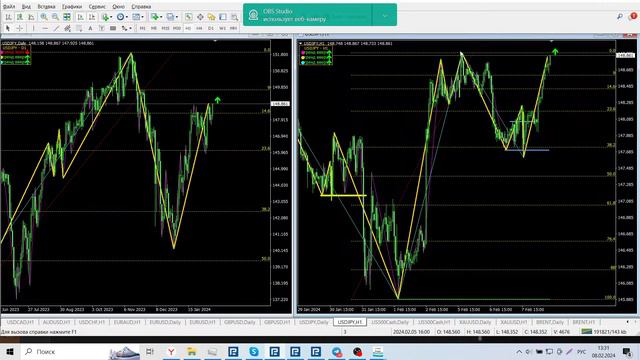Viewport: 640px width, 360px height.
Task: Open the Вставка menu
Action: tap(46, 7)
